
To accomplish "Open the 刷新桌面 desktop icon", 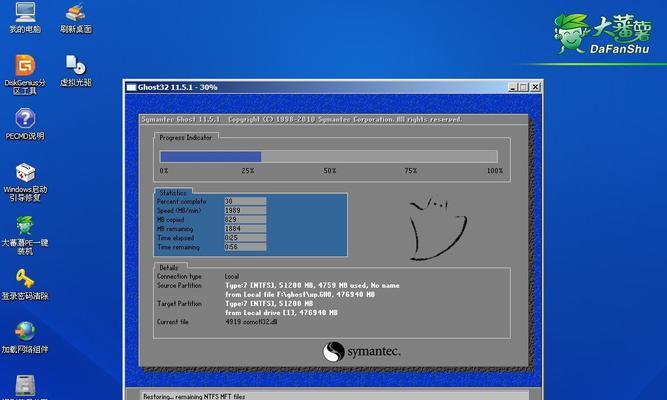I will [76, 17].
